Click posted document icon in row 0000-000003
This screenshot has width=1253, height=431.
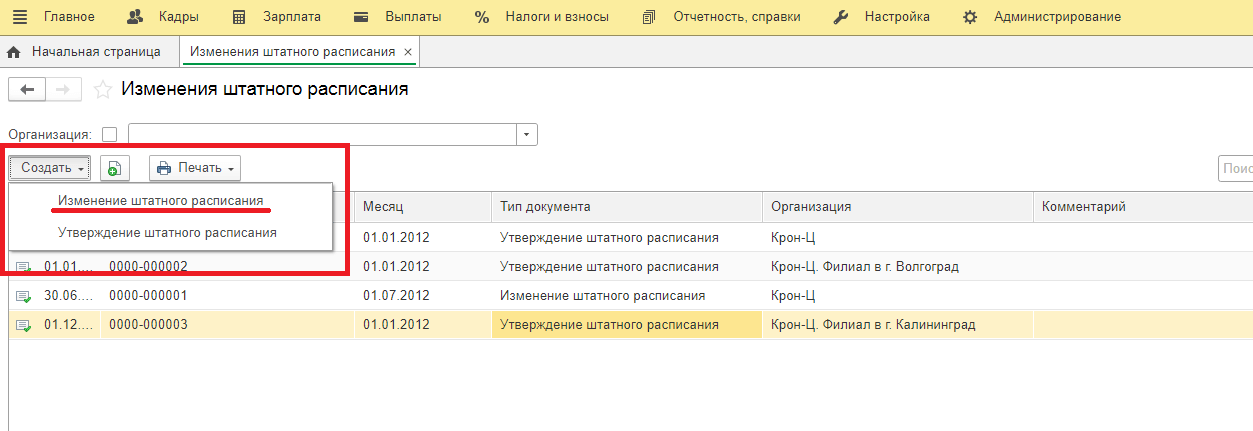click(24, 325)
